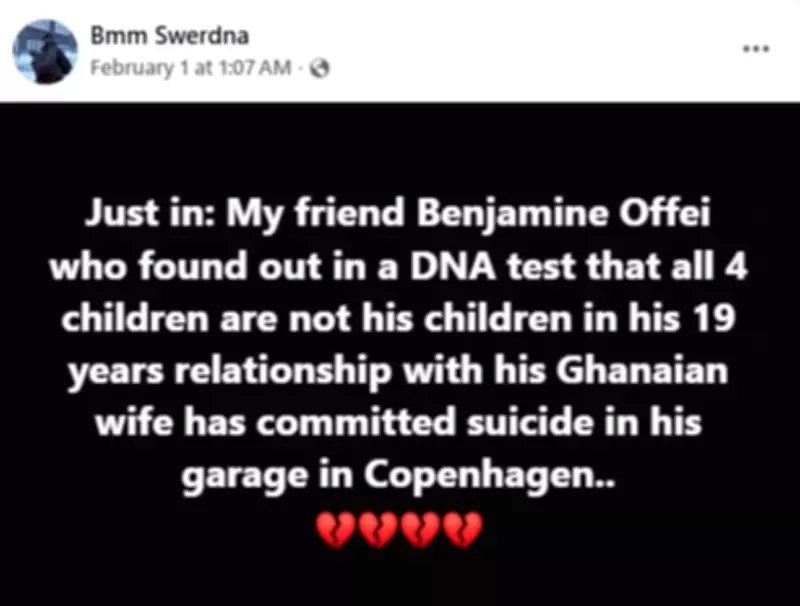Click the word Copenhagen in the post
The image size is (800, 606).
coord(483,475)
